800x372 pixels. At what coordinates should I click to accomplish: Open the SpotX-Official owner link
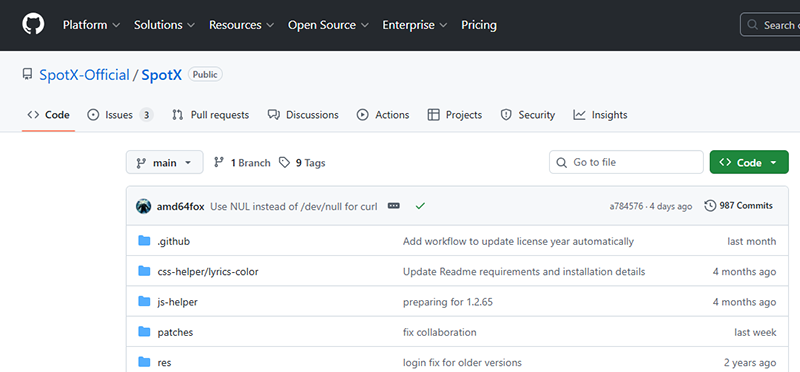[x=84, y=75]
